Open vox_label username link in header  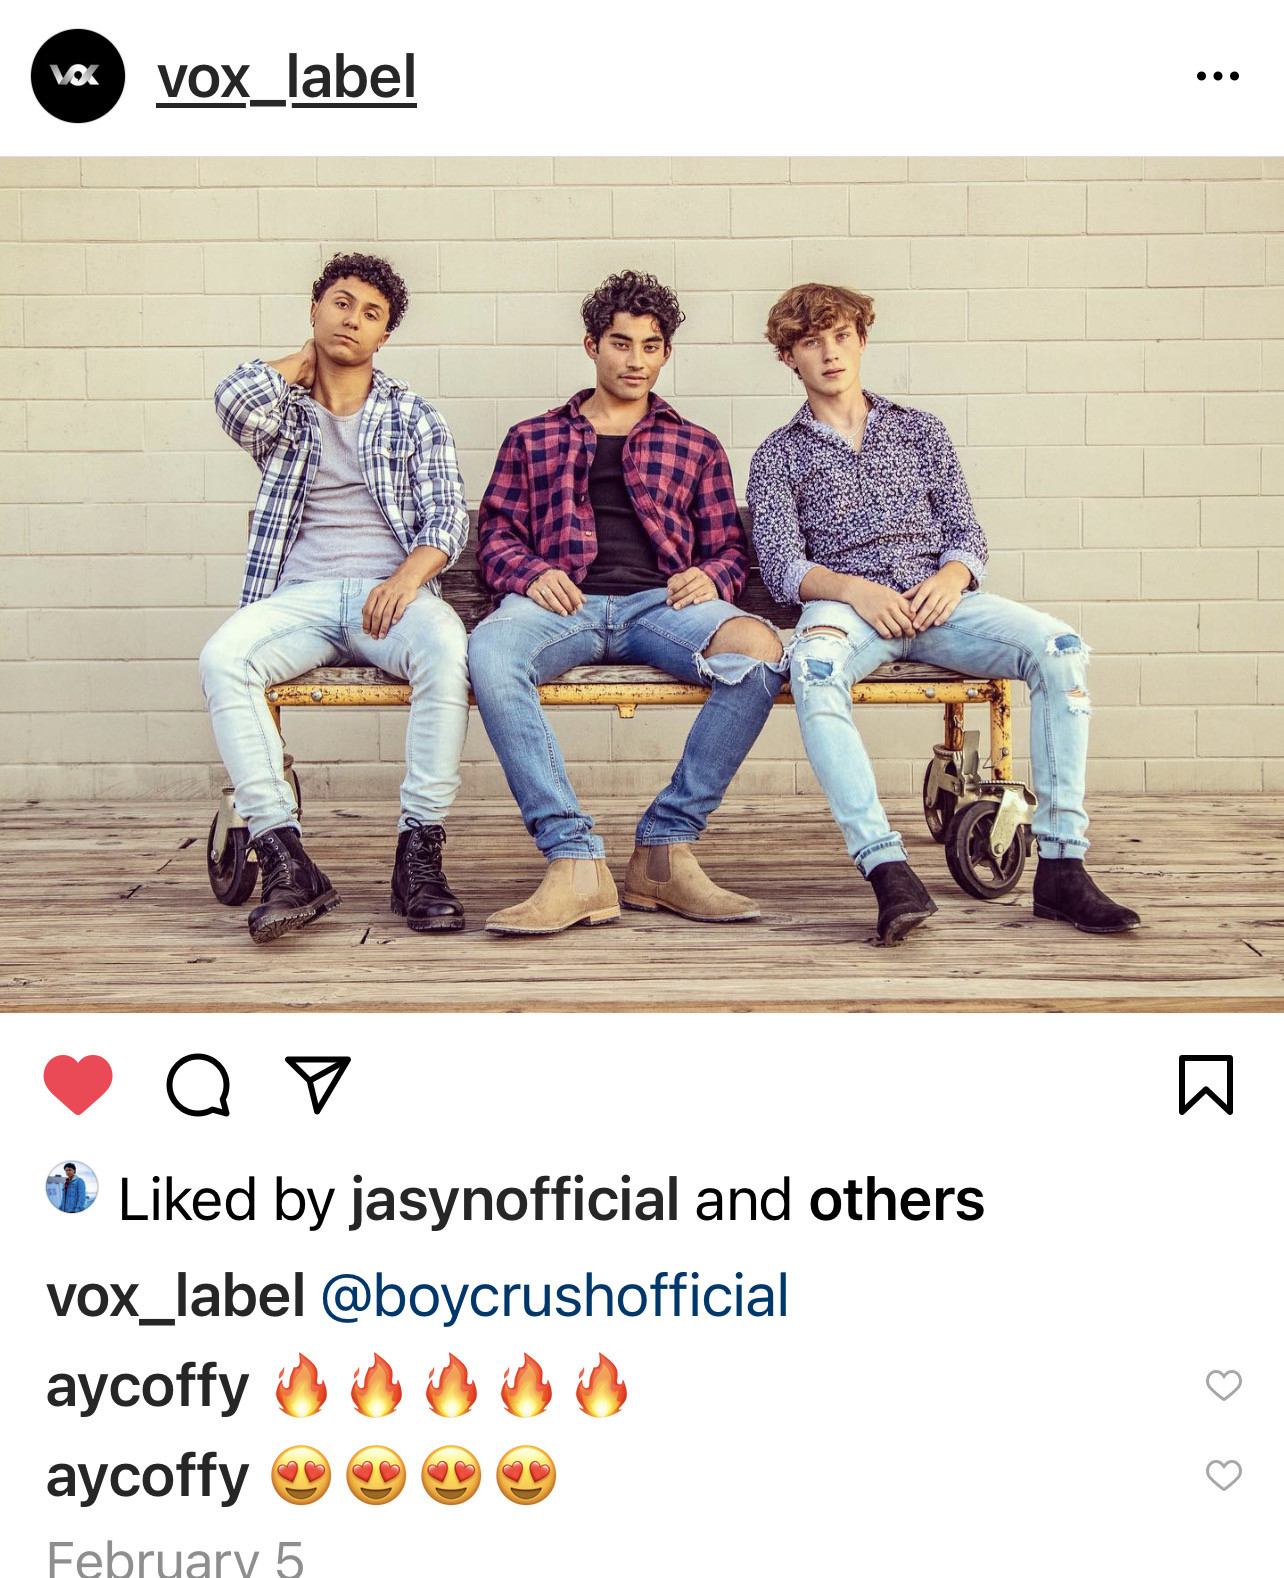tap(286, 78)
